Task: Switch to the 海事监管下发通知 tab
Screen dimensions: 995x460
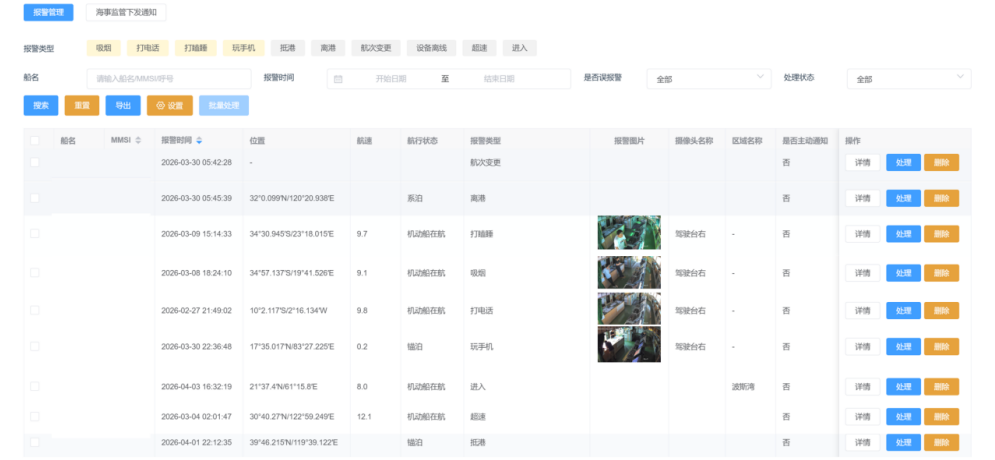Action: [126, 13]
